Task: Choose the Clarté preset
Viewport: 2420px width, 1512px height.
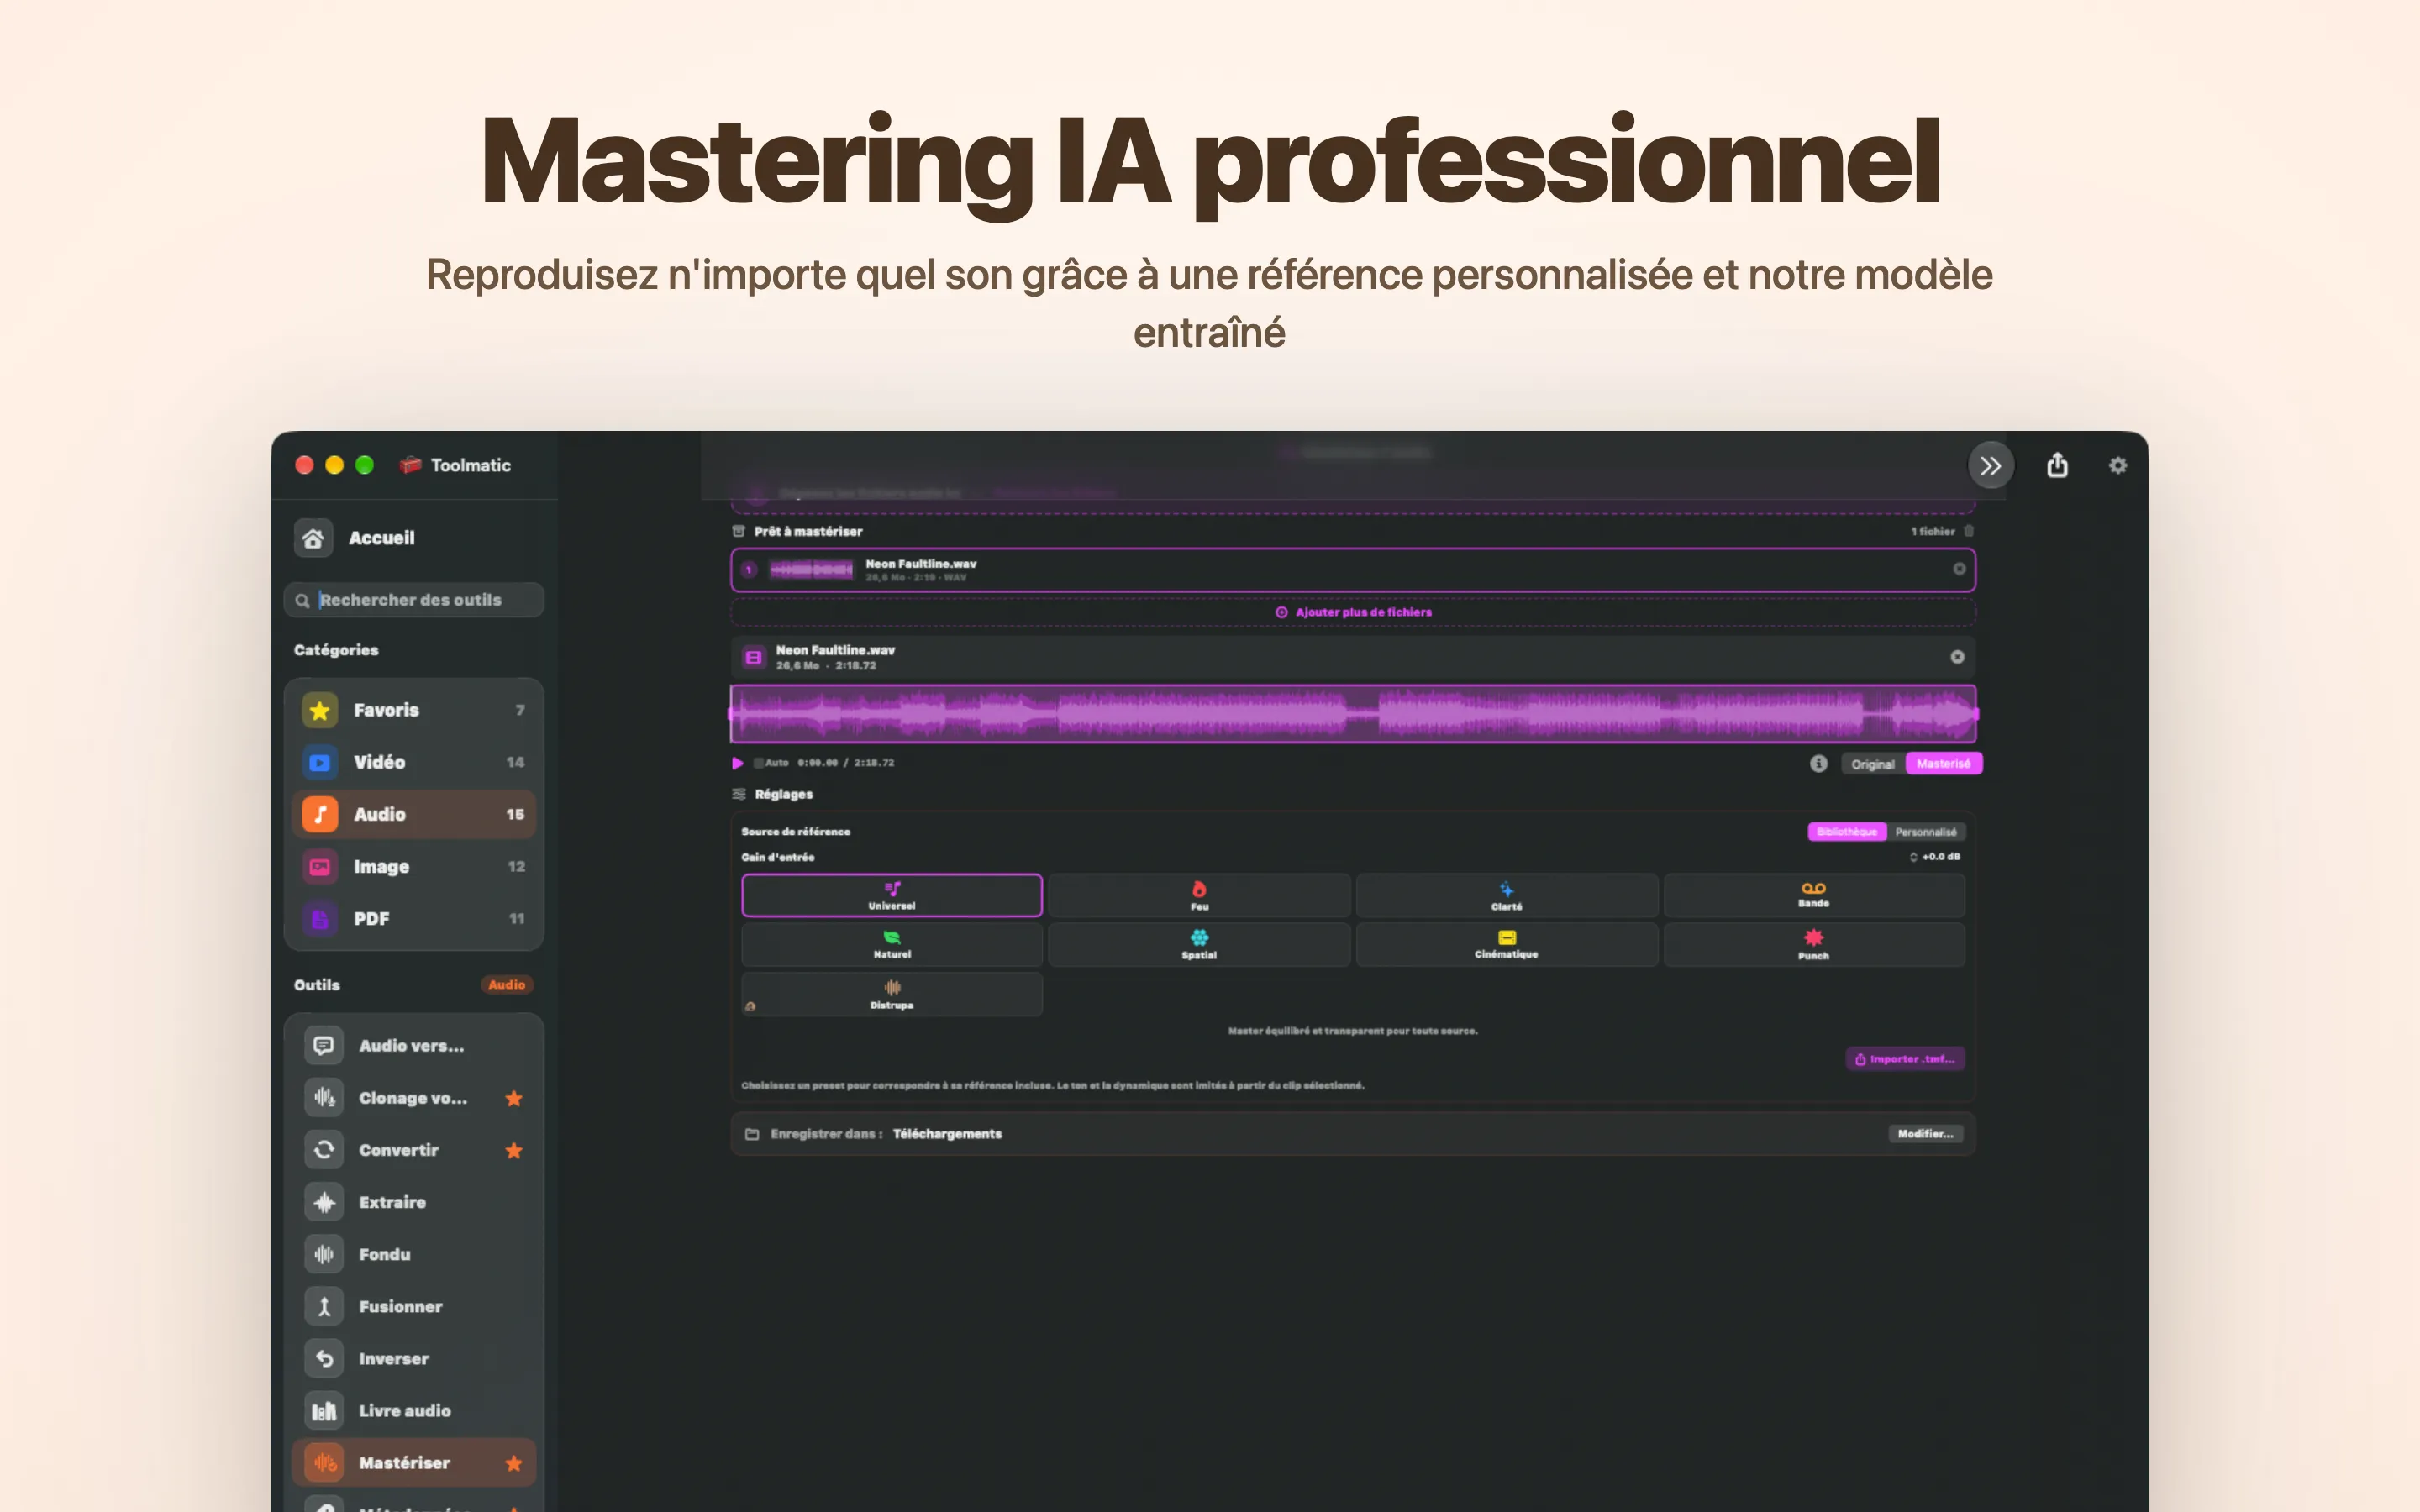Action: tap(1507, 895)
